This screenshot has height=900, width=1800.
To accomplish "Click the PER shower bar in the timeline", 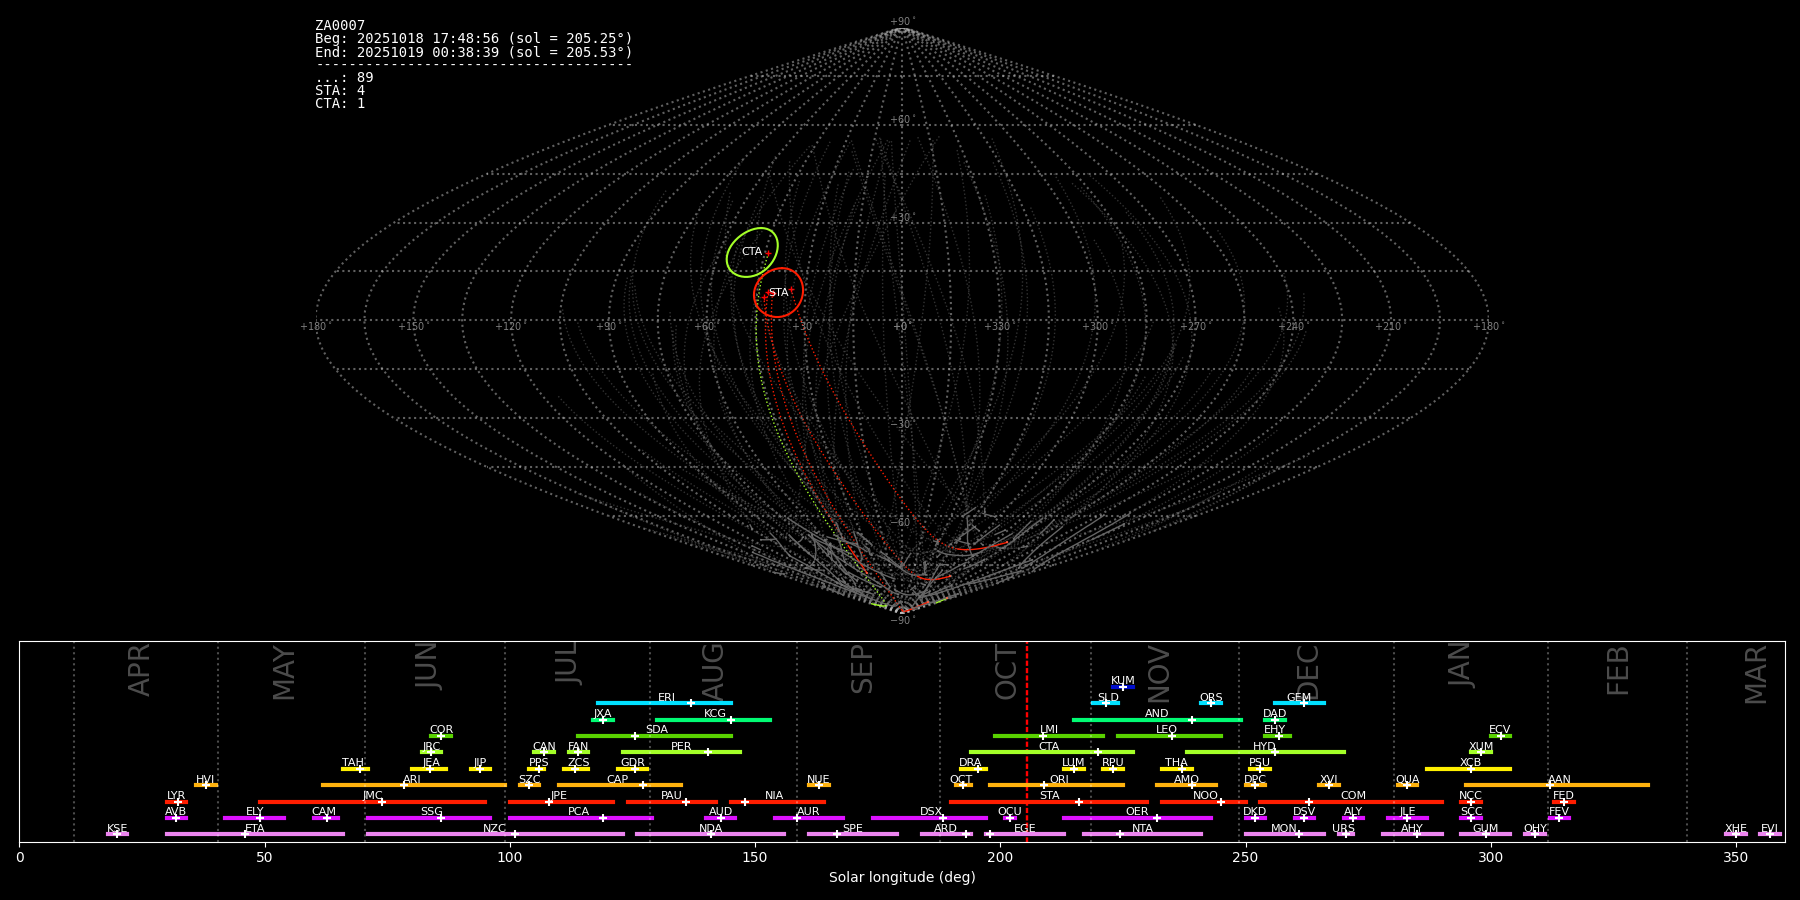I will point(681,752).
